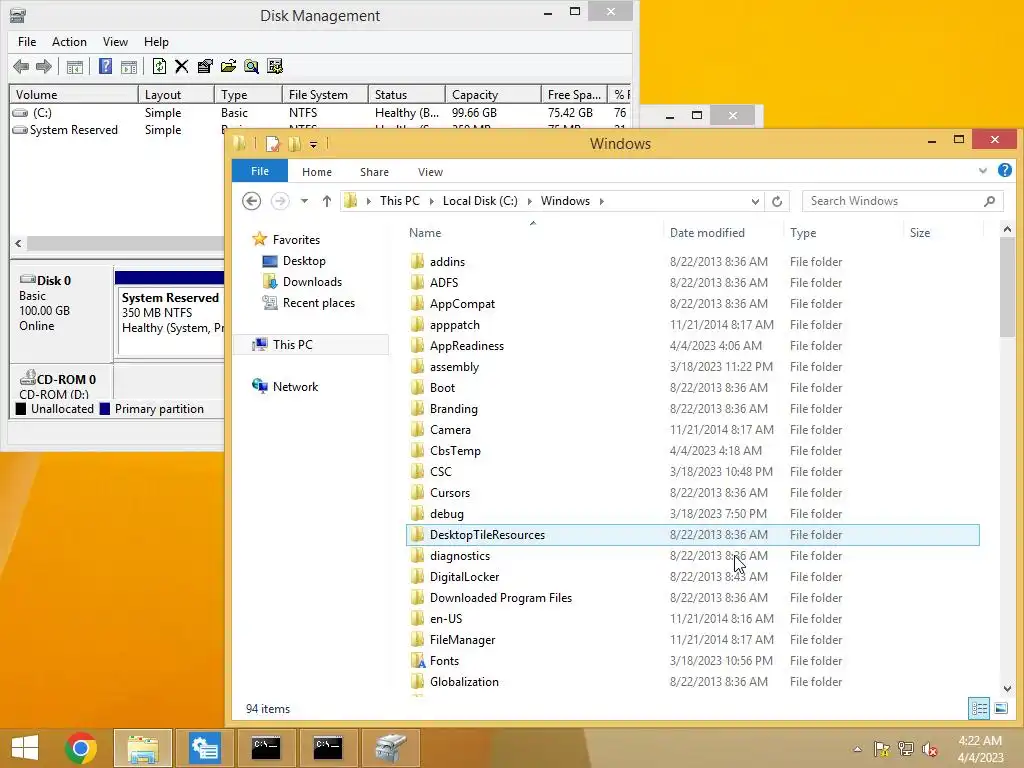
Task: Toggle Show/Hide Action Pane in Disk Management
Action: click(x=129, y=67)
